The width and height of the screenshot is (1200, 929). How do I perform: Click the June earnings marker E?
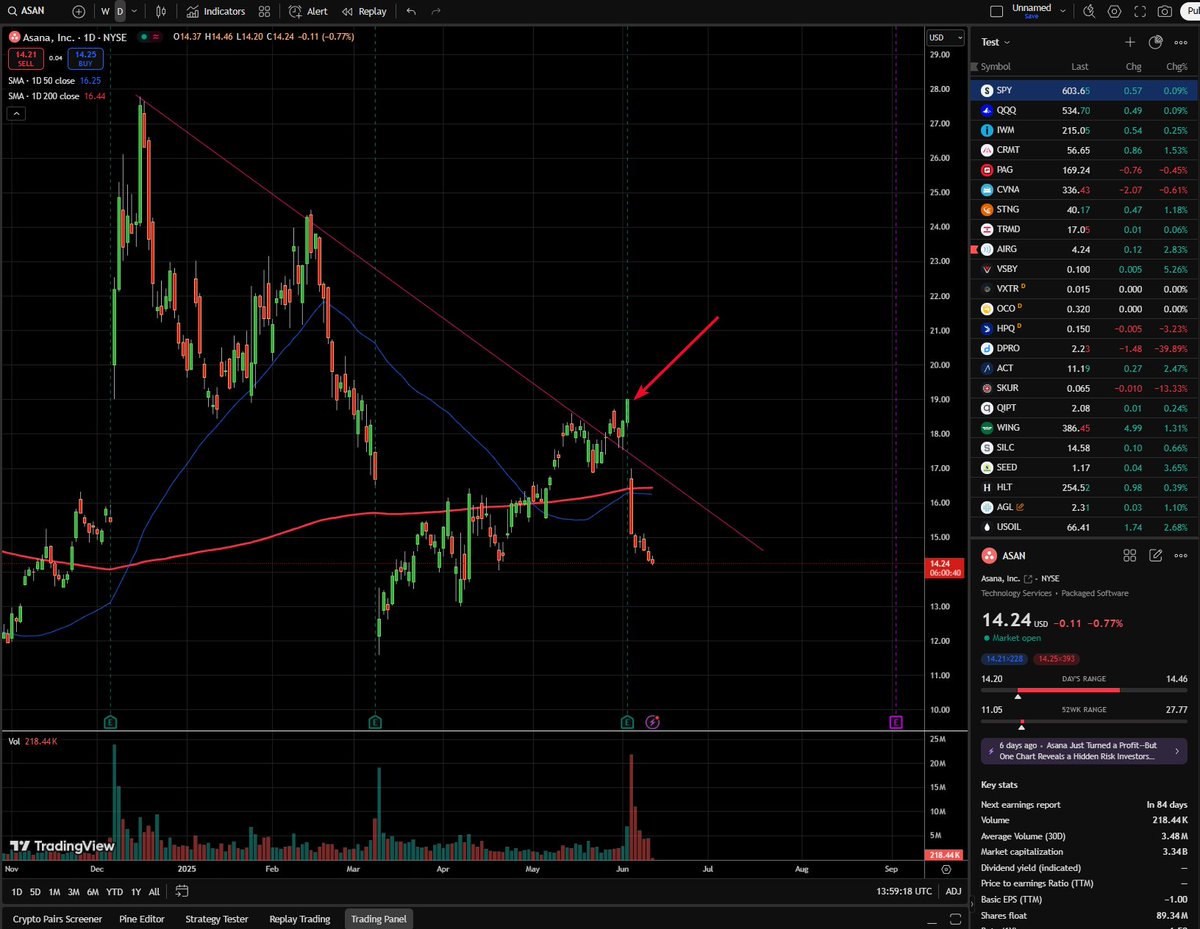627,721
